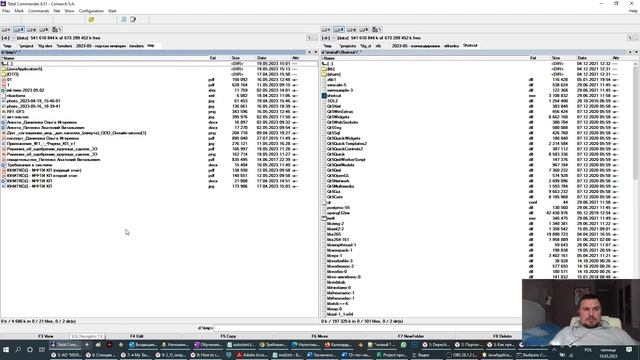The height and width of the screenshot is (360, 640).
Task: Select drive e in right panel
Action: tap(351, 29)
